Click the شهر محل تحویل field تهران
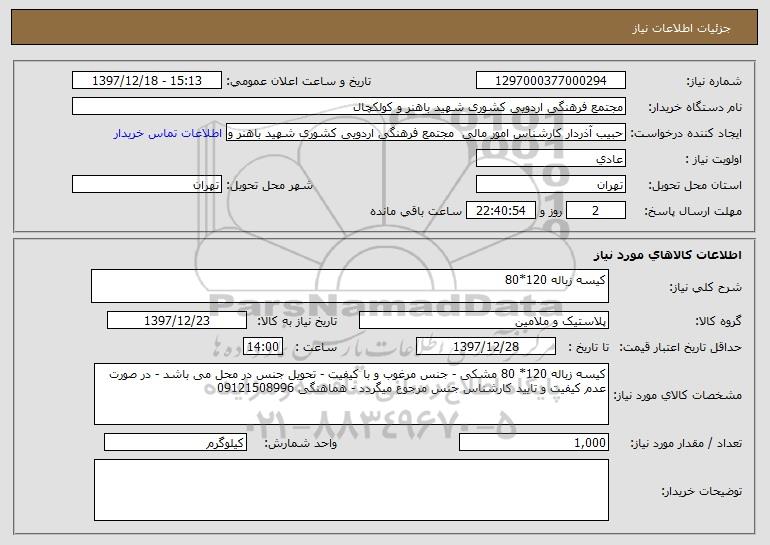Image resolution: width=770 pixels, height=545 pixels. (x=147, y=184)
